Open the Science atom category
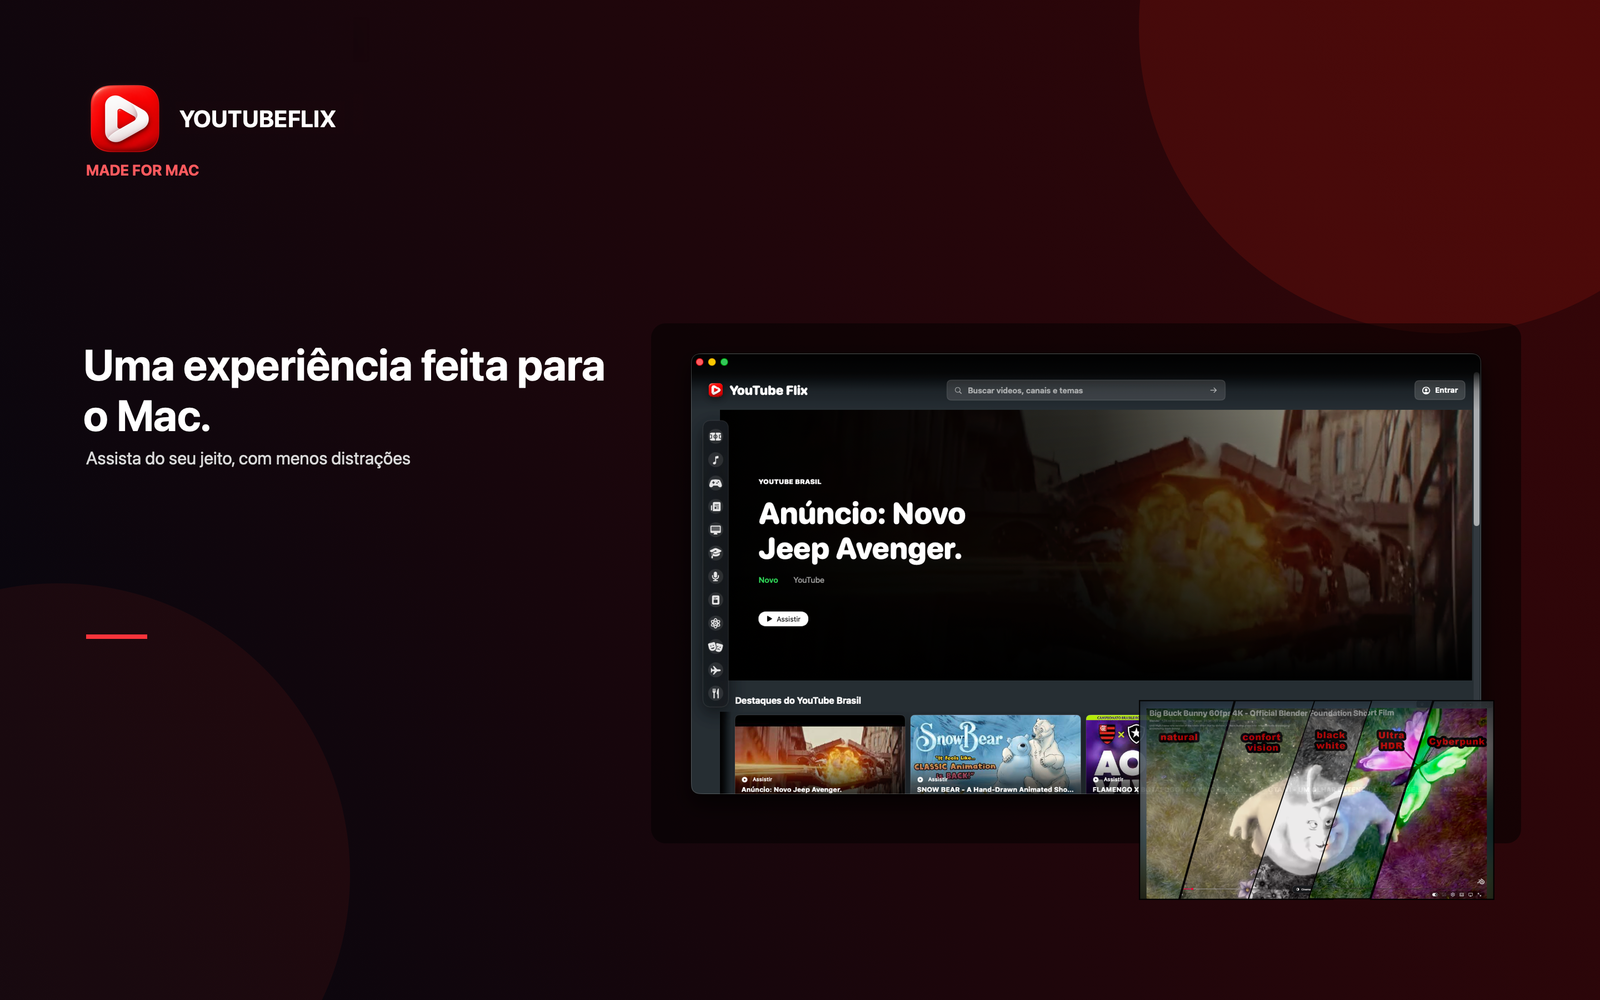This screenshot has height=1000, width=1600. coord(715,623)
